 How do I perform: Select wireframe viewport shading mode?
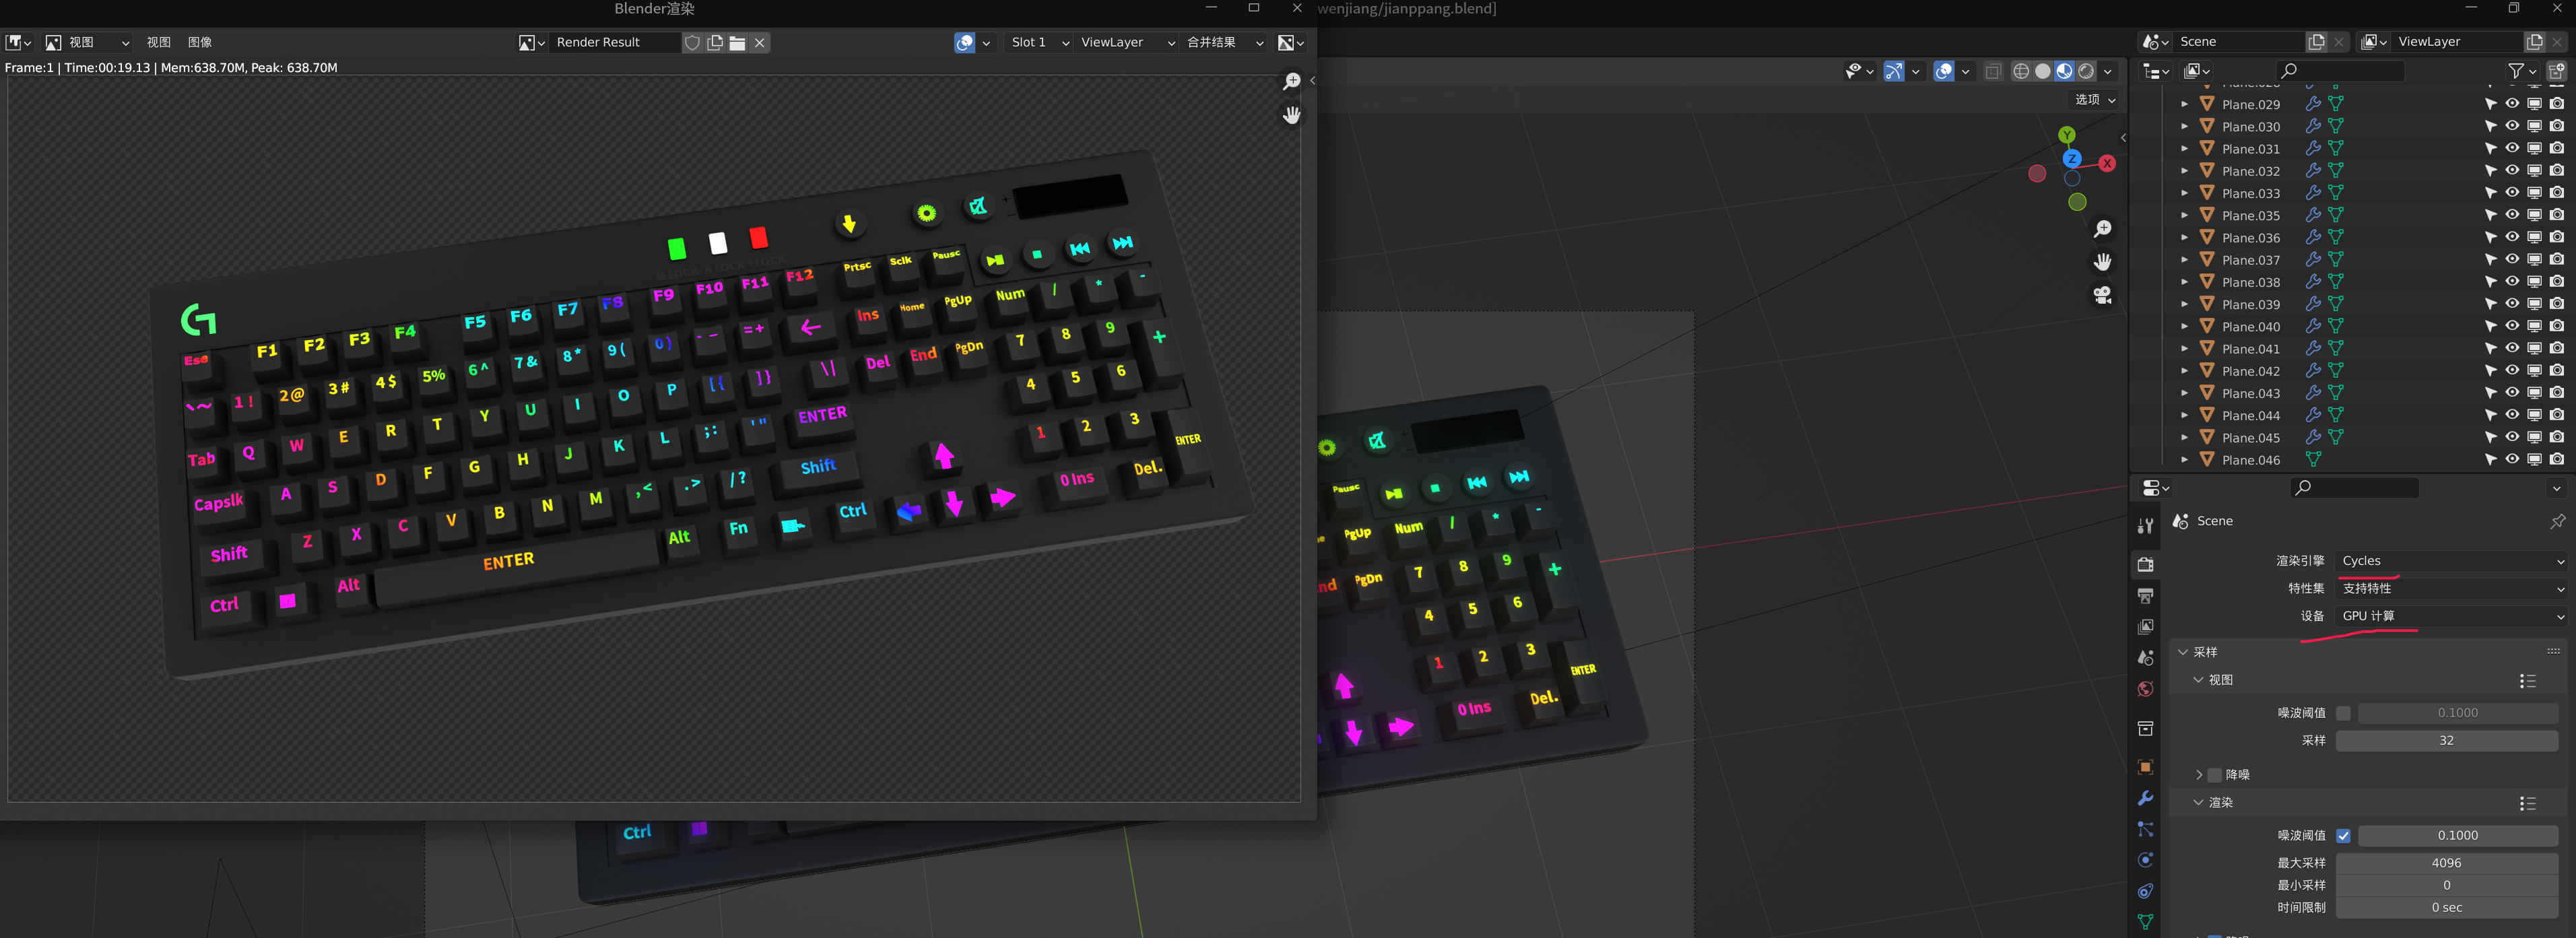pos(2020,71)
